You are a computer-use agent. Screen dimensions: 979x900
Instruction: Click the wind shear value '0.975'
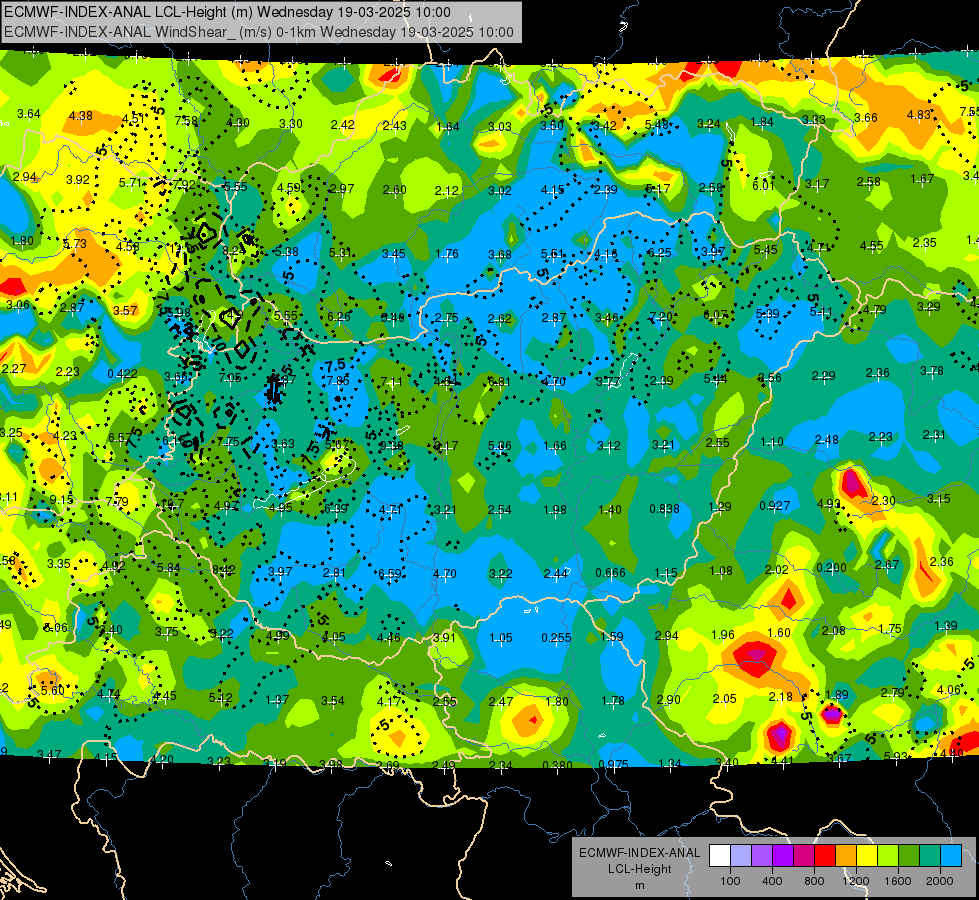613,764
